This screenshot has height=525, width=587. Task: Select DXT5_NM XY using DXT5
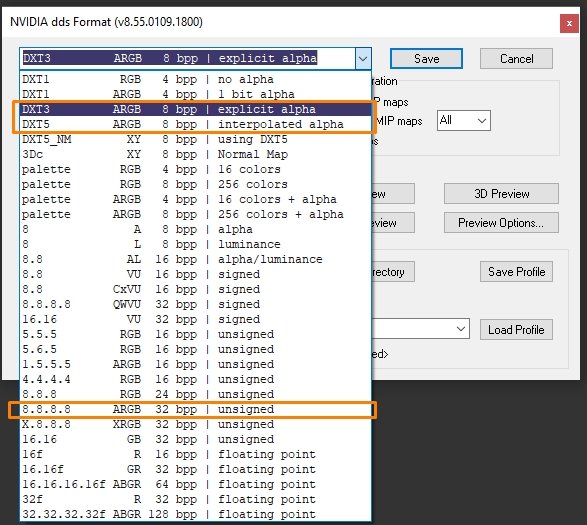tap(195, 139)
